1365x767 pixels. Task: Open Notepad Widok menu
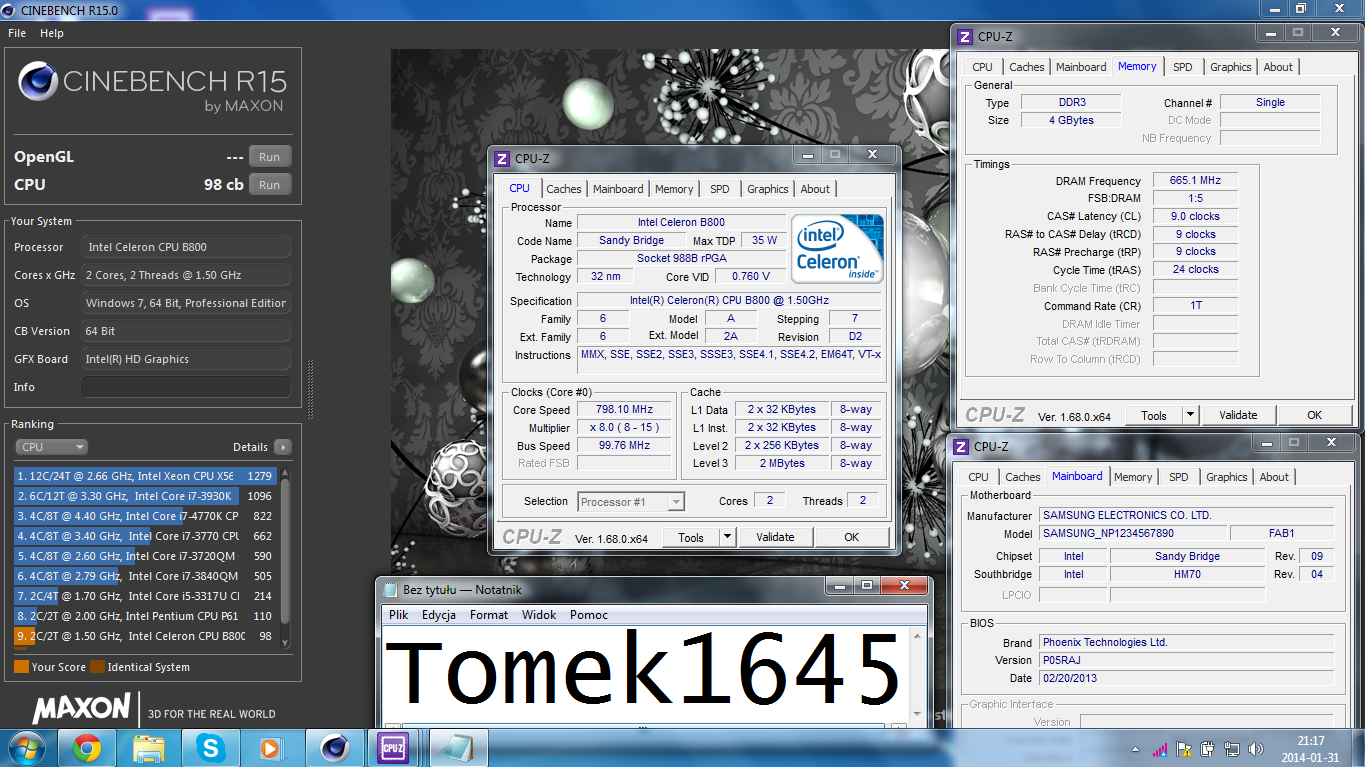[539, 615]
